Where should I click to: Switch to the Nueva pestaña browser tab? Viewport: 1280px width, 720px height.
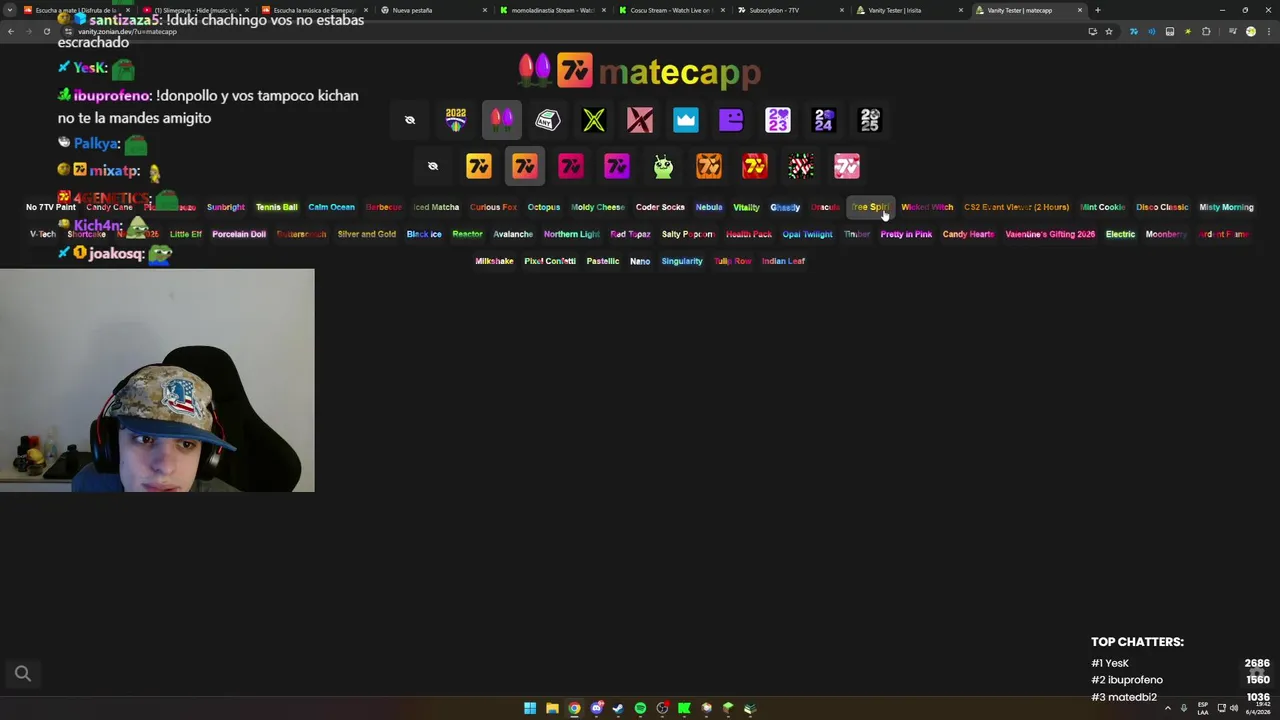coord(434,10)
